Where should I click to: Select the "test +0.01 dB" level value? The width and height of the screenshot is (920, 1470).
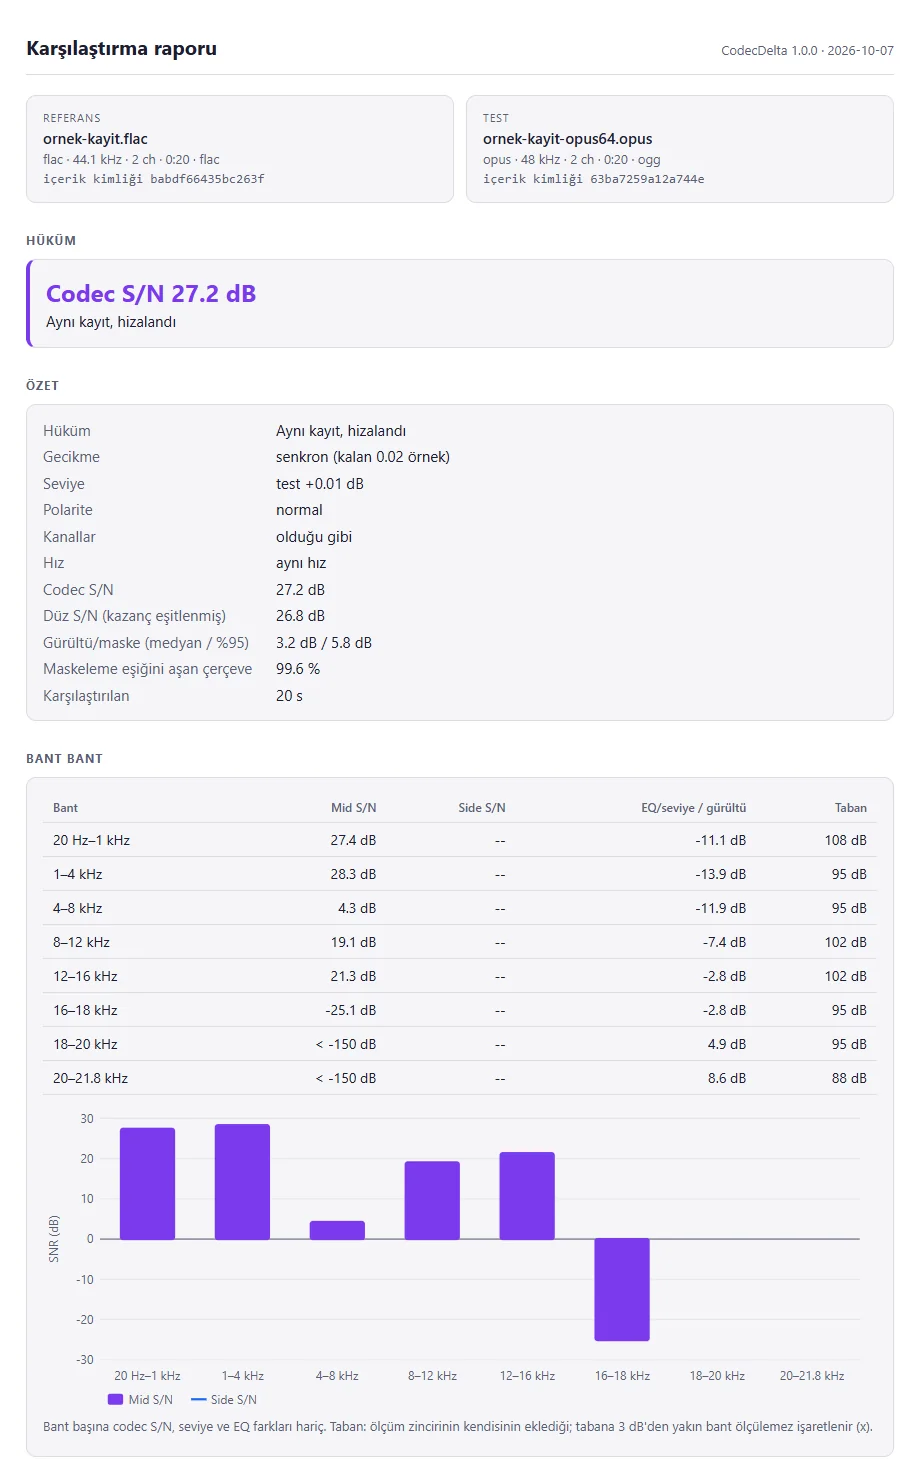(x=320, y=484)
